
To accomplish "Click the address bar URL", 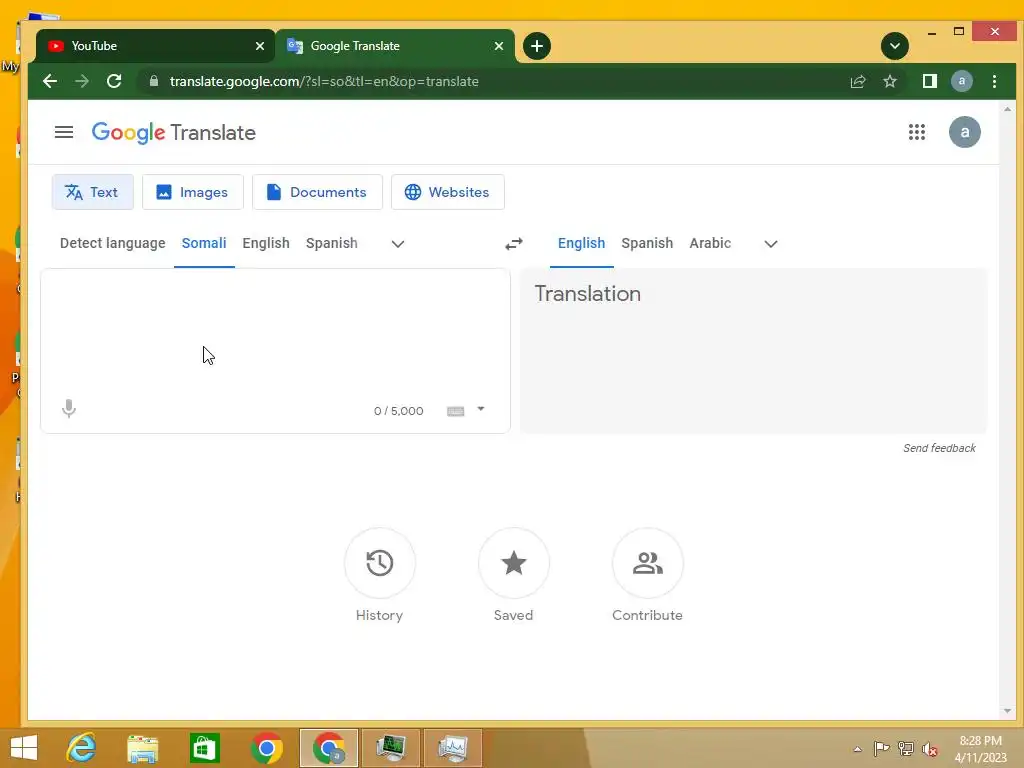I will coord(324,81).
